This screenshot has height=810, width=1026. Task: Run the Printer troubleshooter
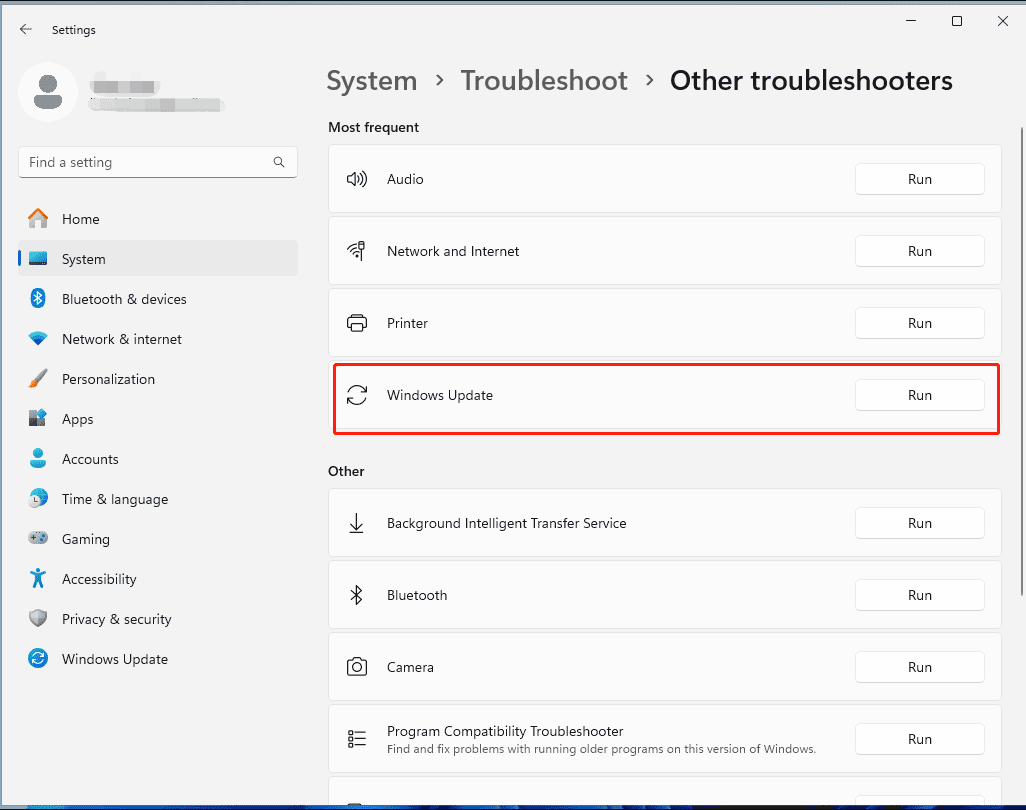[x=919, y=323]
